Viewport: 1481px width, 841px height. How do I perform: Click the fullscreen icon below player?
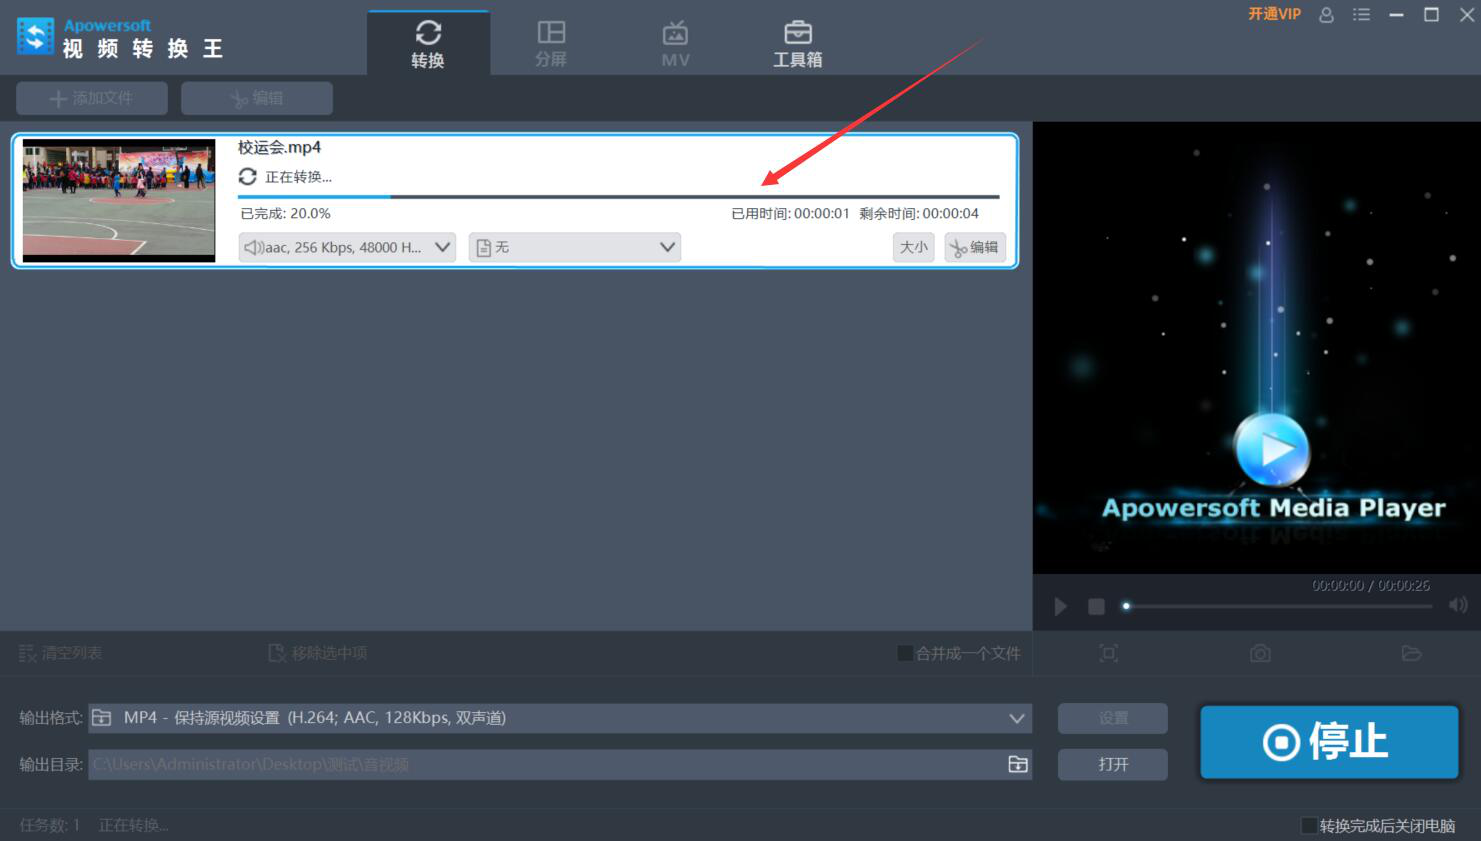[1108, 653]
